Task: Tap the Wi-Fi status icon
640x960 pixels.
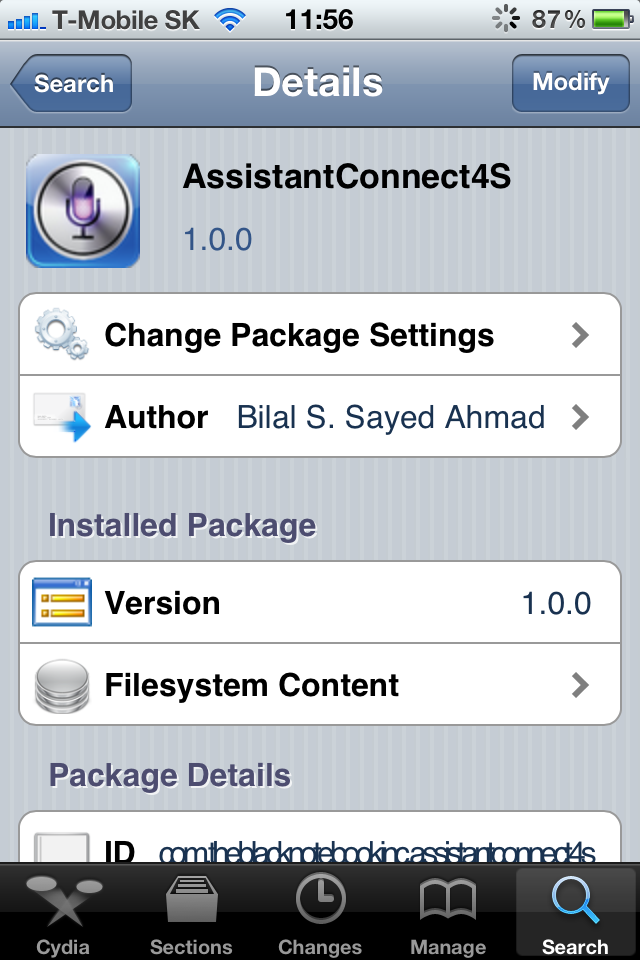Action: click(x=231, y=19)
